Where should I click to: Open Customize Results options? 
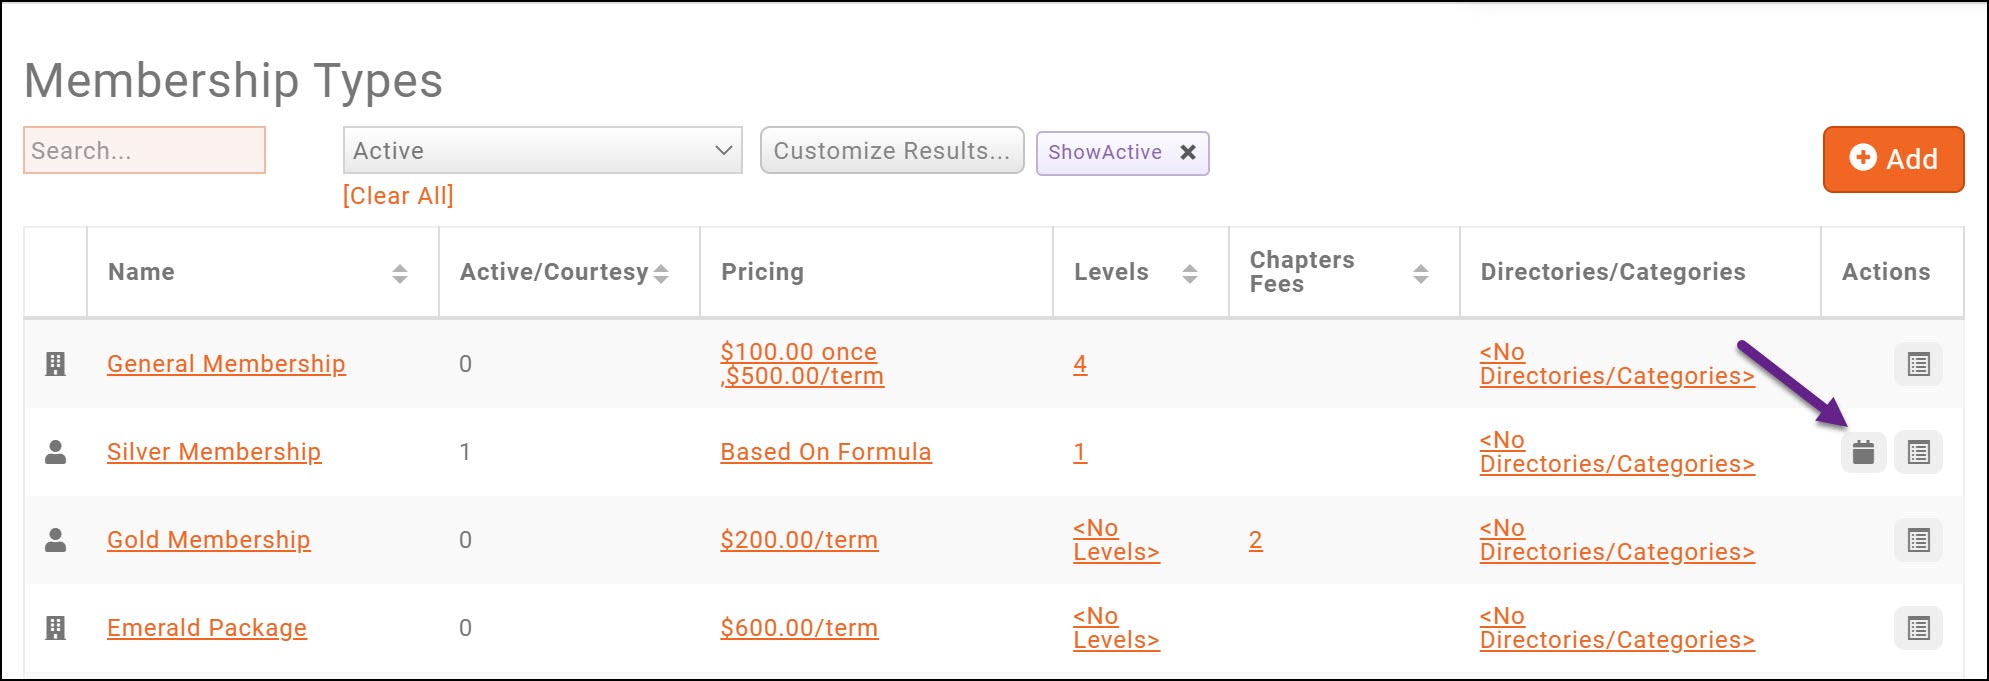pyautogui.click(x=891, y=151)
